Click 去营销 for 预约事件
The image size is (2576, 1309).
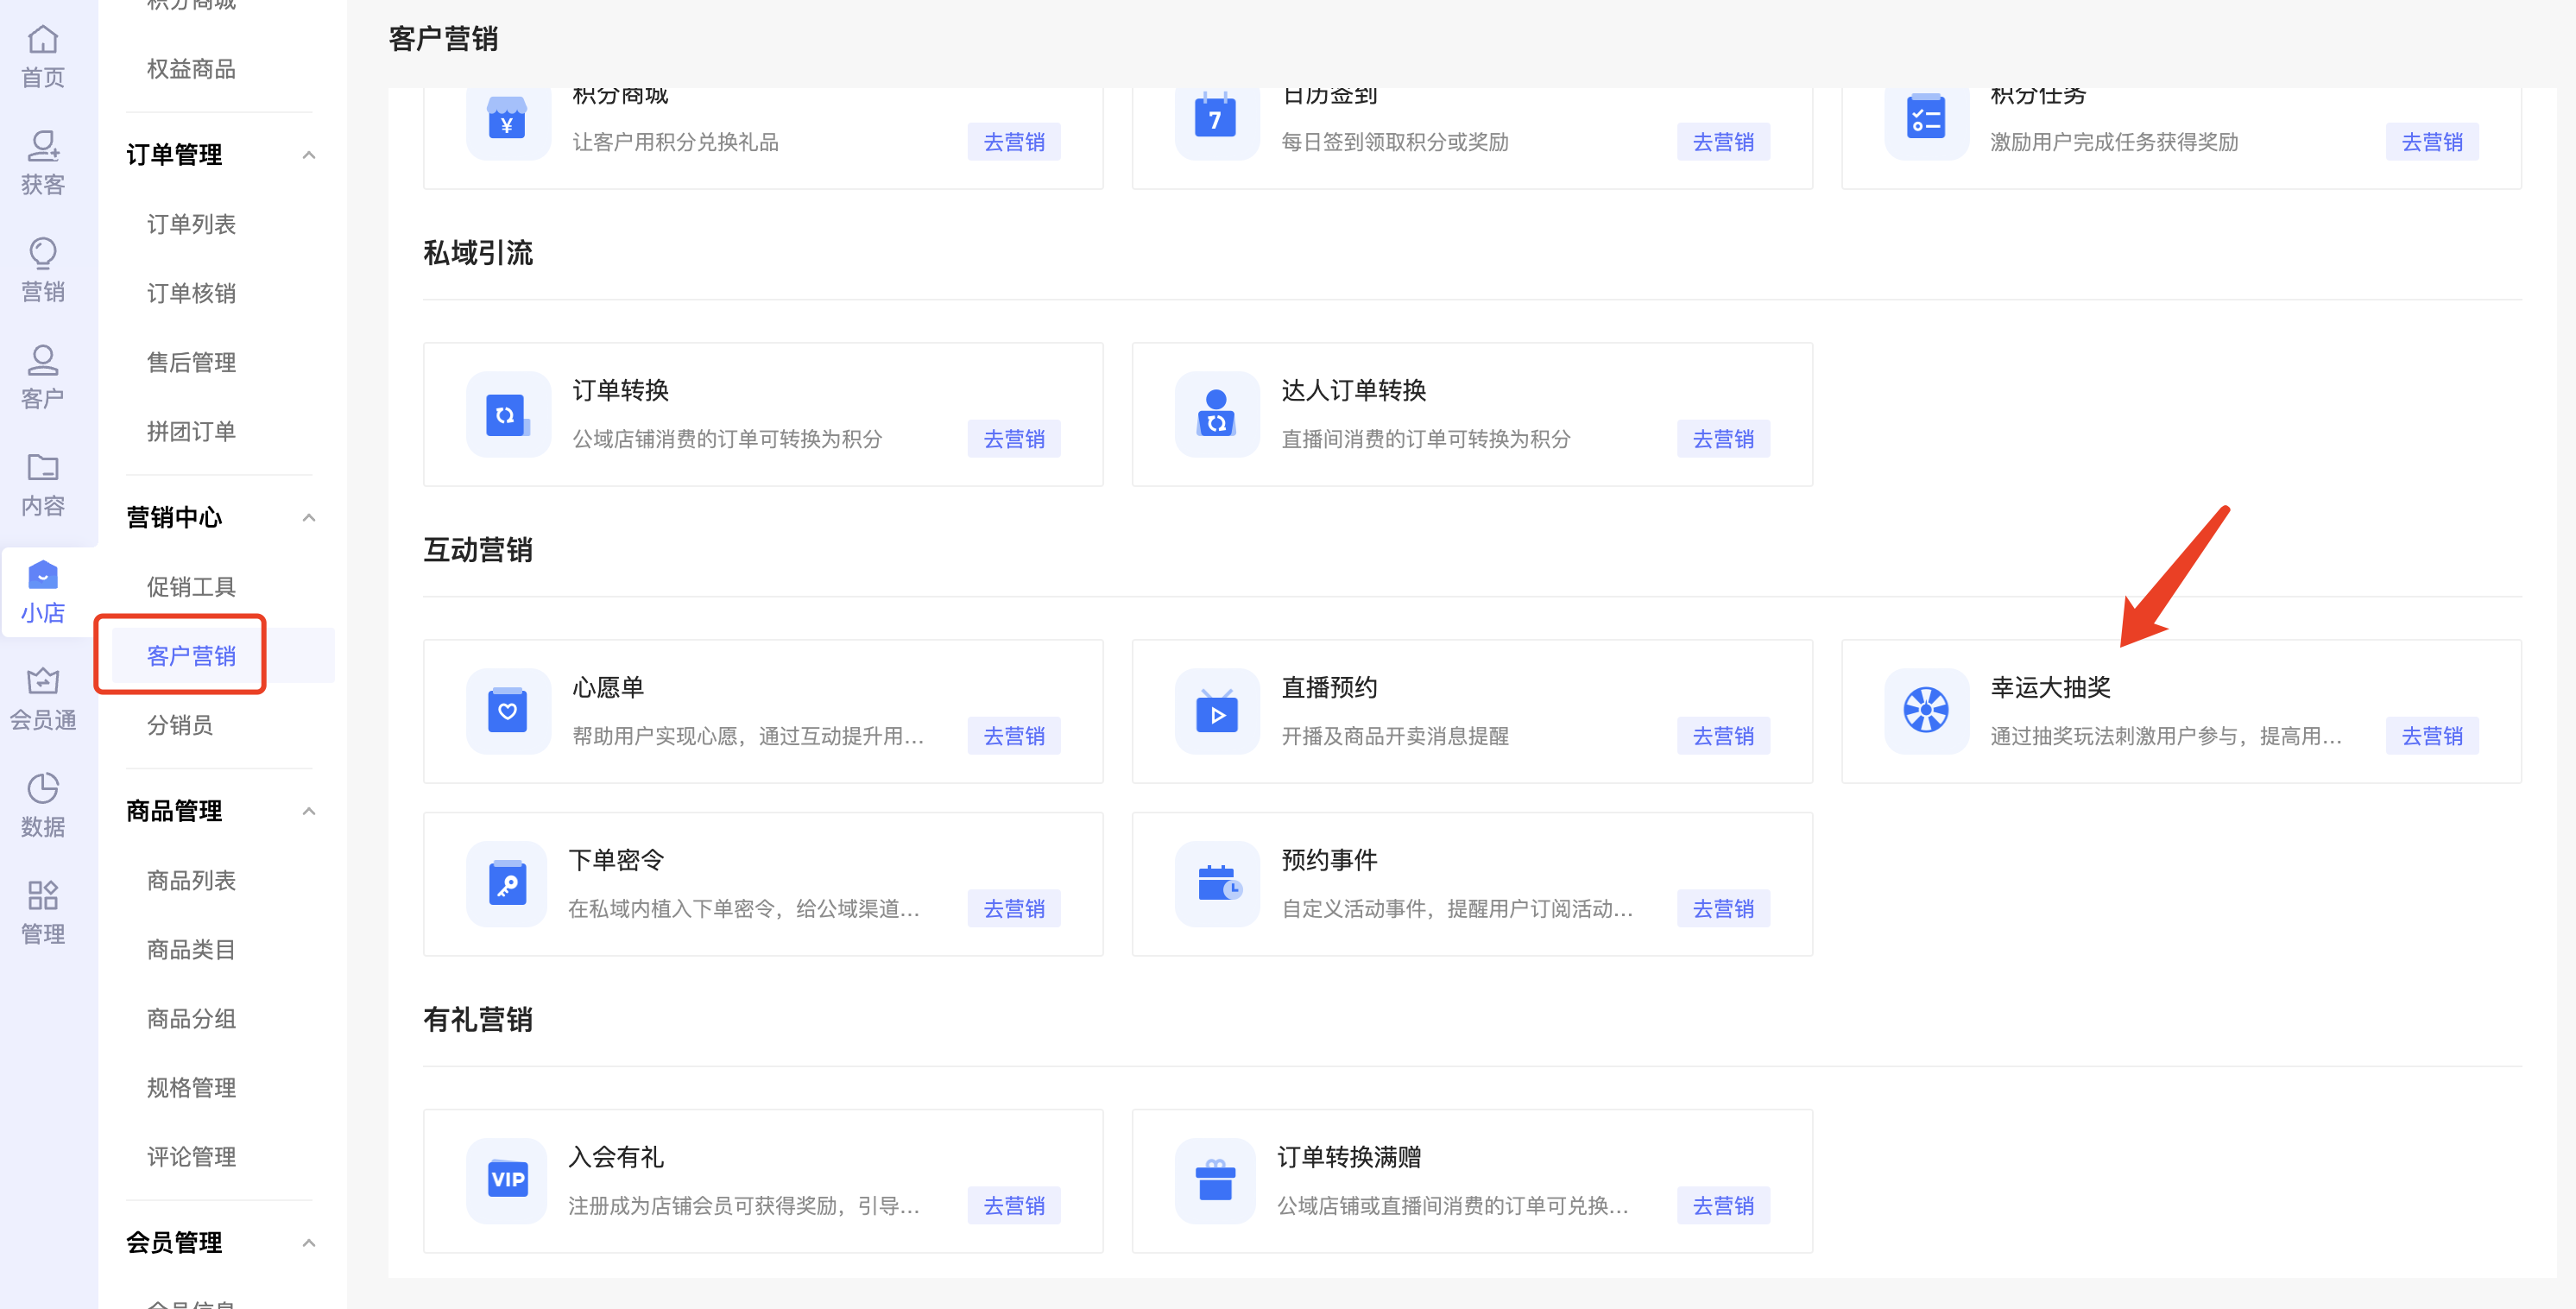click(1723, 909)
